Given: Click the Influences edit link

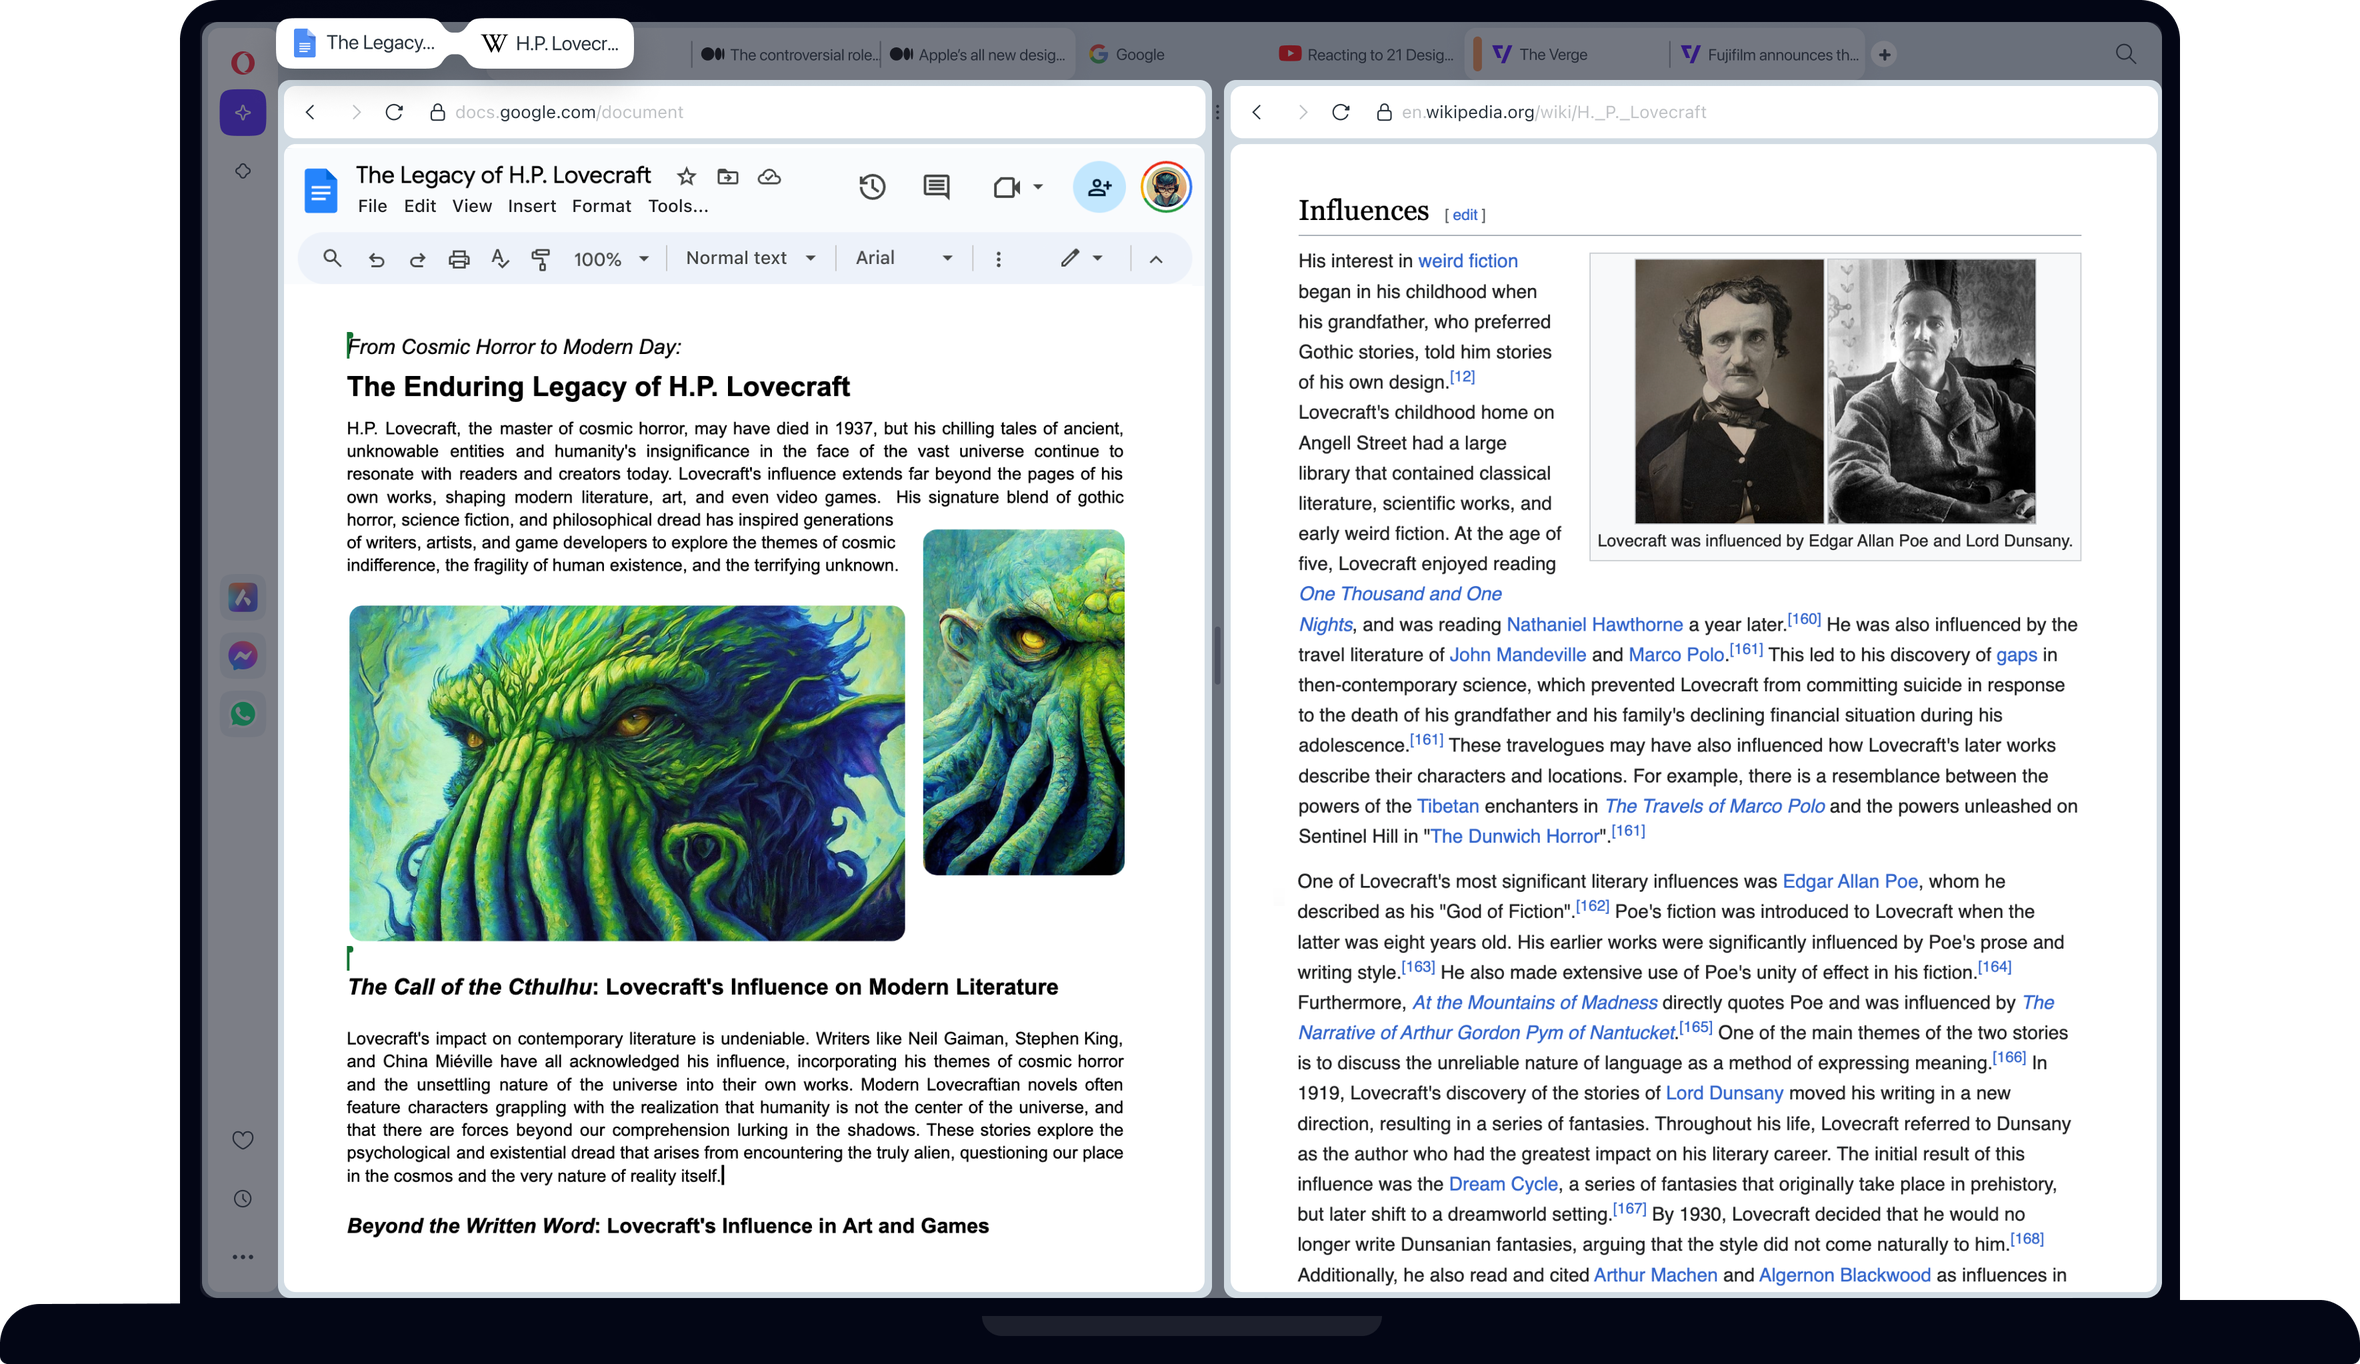Looking at the screenshot, I should pos(1465,215).
